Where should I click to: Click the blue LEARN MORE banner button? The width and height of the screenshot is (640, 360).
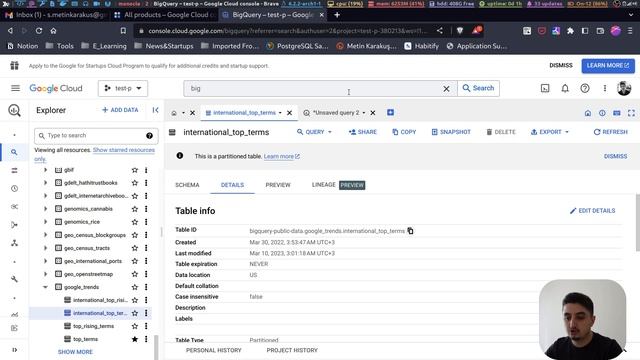pyautogui.click(x=608, y=65)
